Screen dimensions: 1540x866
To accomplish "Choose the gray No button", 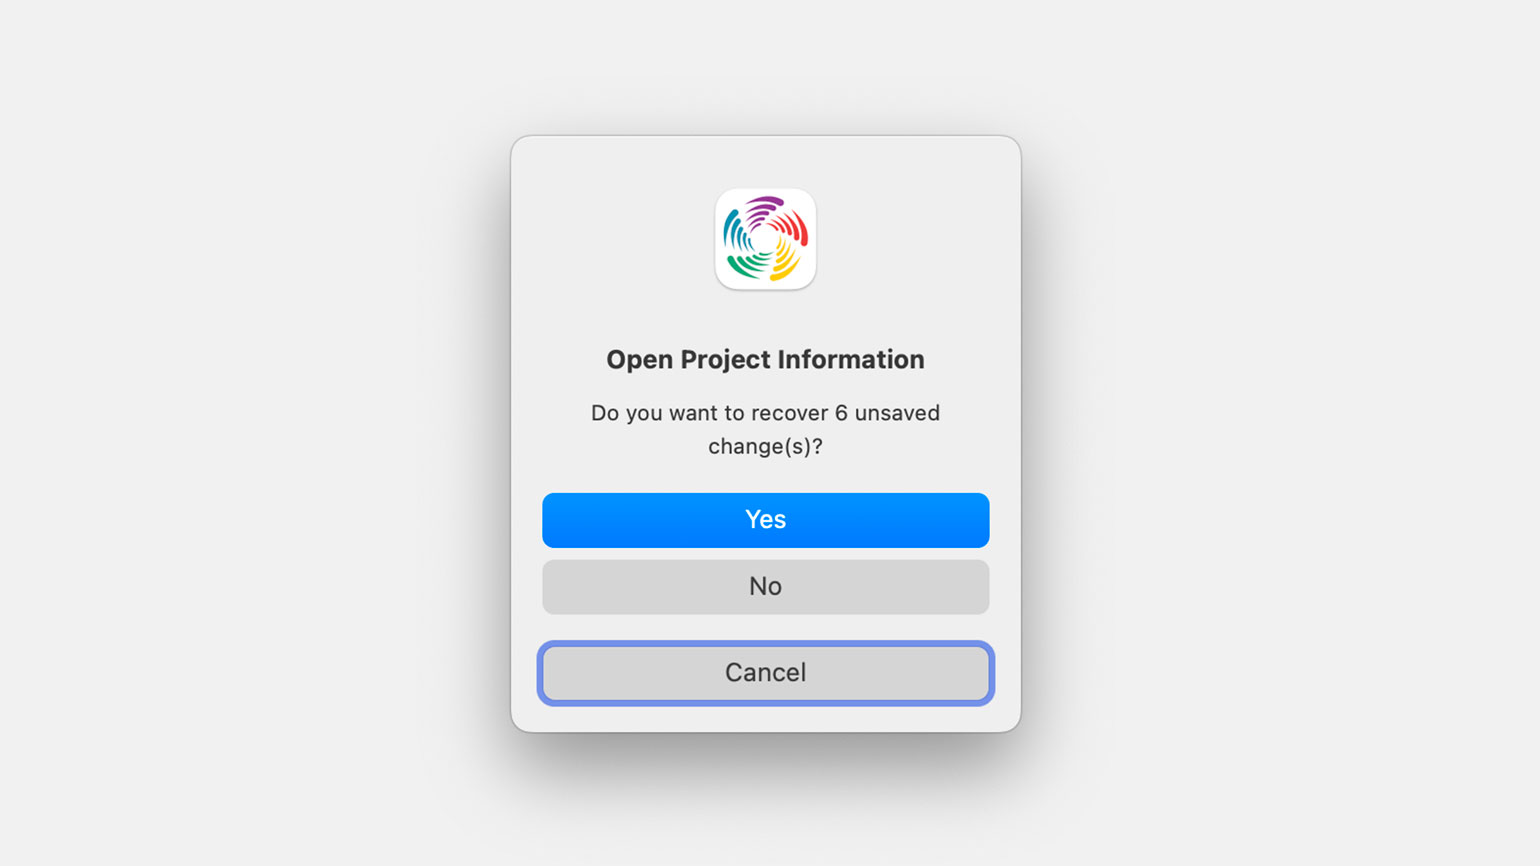I will pos(765,586).
